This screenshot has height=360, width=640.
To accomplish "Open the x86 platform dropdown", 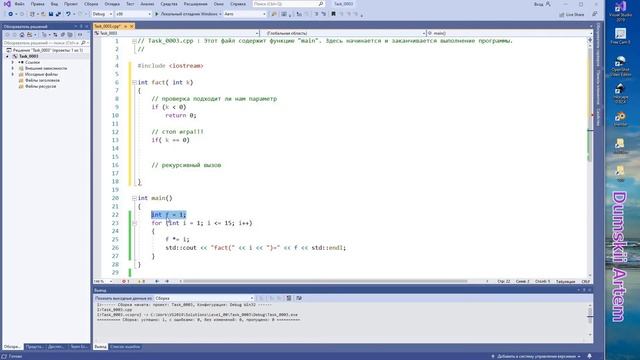I will tap(133, 14).
